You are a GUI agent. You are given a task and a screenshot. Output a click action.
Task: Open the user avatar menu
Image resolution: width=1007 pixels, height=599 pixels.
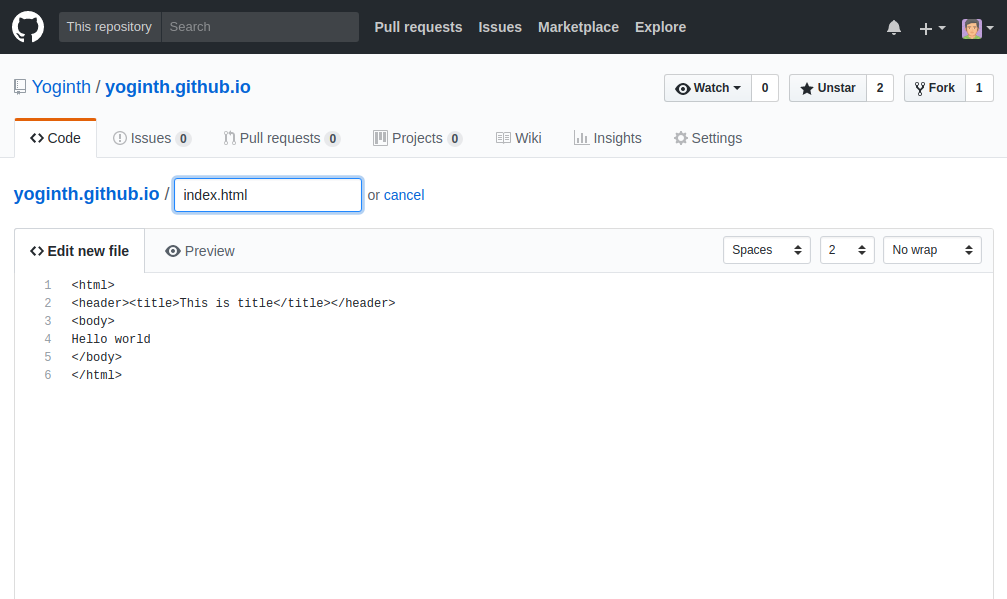[977, 28]
